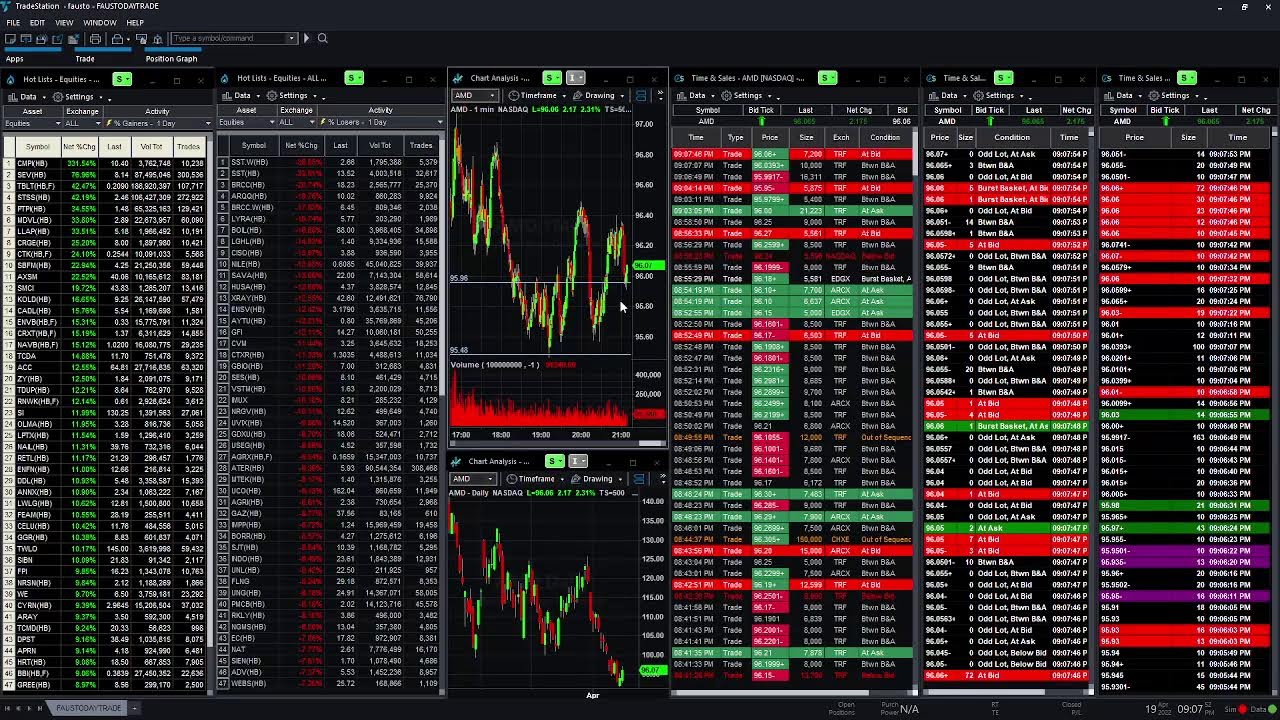Toggle gray interval link in bottom Chart Analysis
Screen dimensions: 1280x720
(578, 461)
